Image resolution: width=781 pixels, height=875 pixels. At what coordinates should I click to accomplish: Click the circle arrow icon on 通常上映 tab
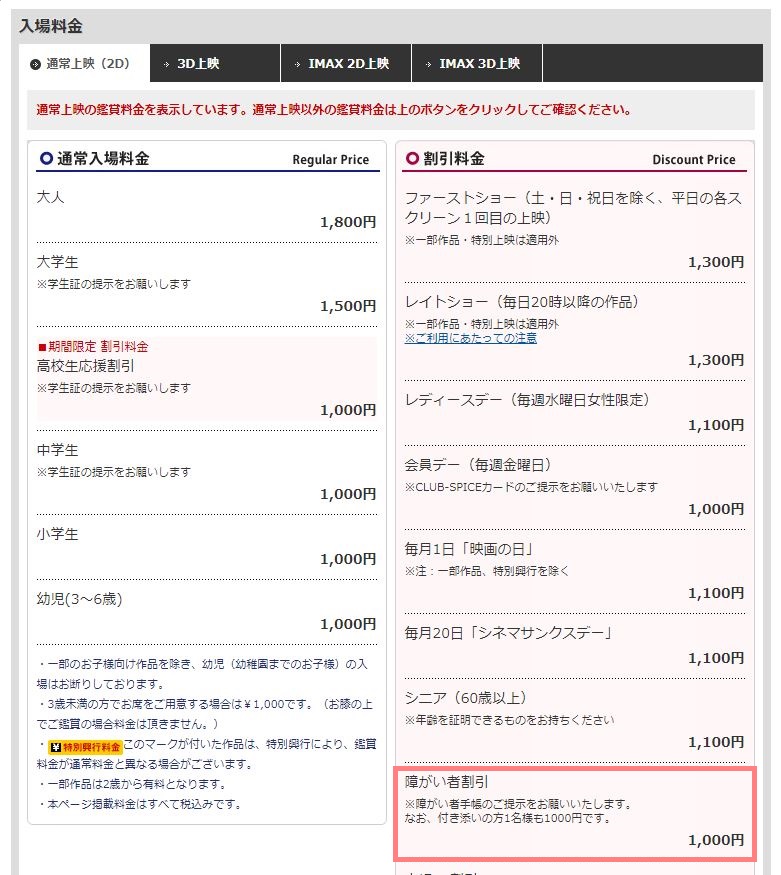tap(35, 64)
